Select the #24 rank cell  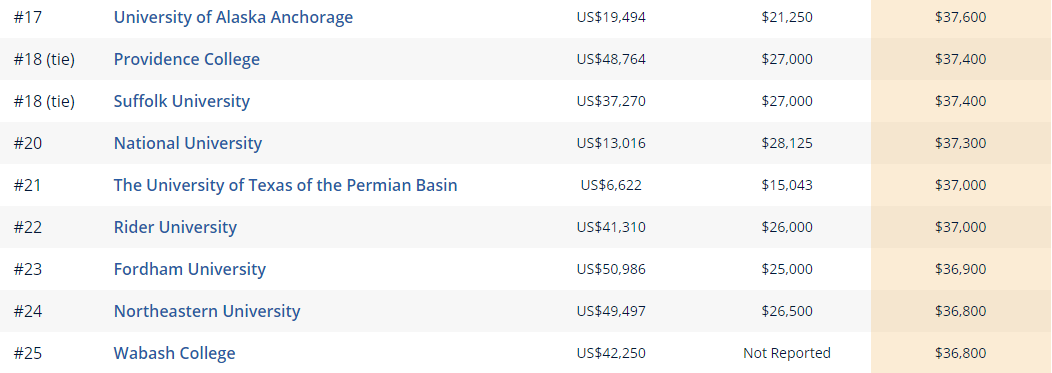click(28, 311)
